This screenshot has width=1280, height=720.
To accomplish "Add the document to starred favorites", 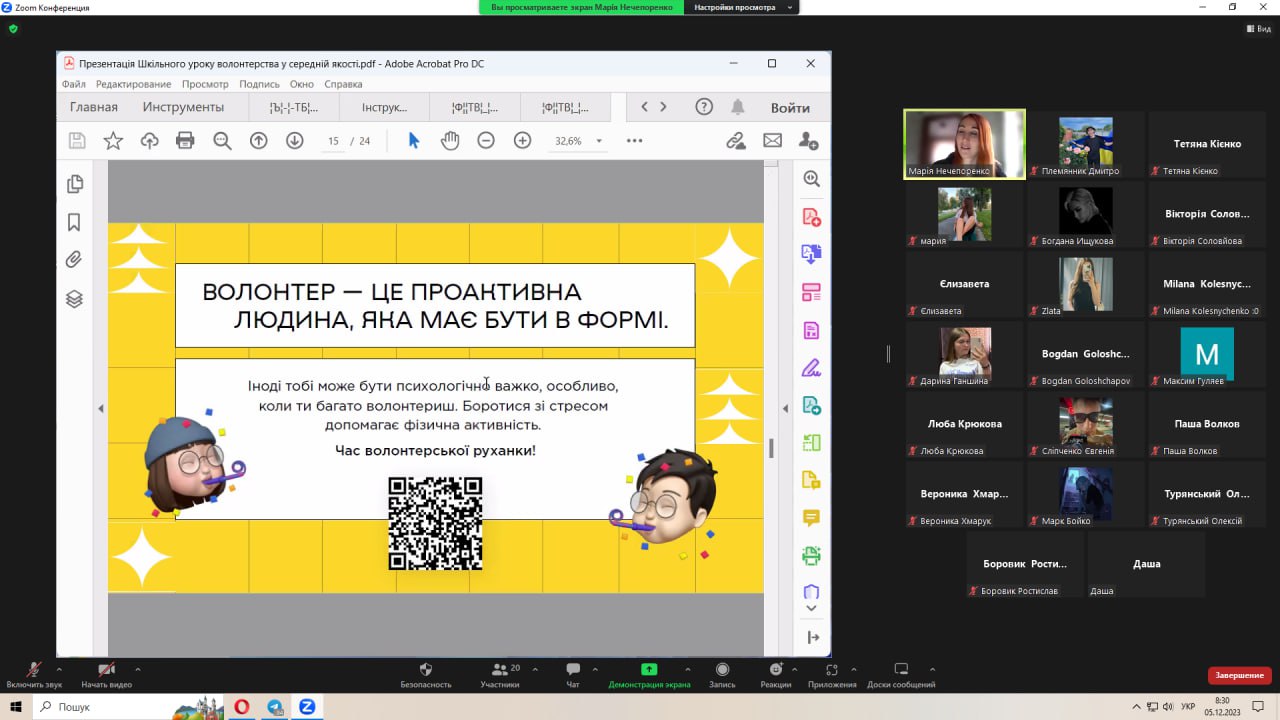I will pos(113,141).
